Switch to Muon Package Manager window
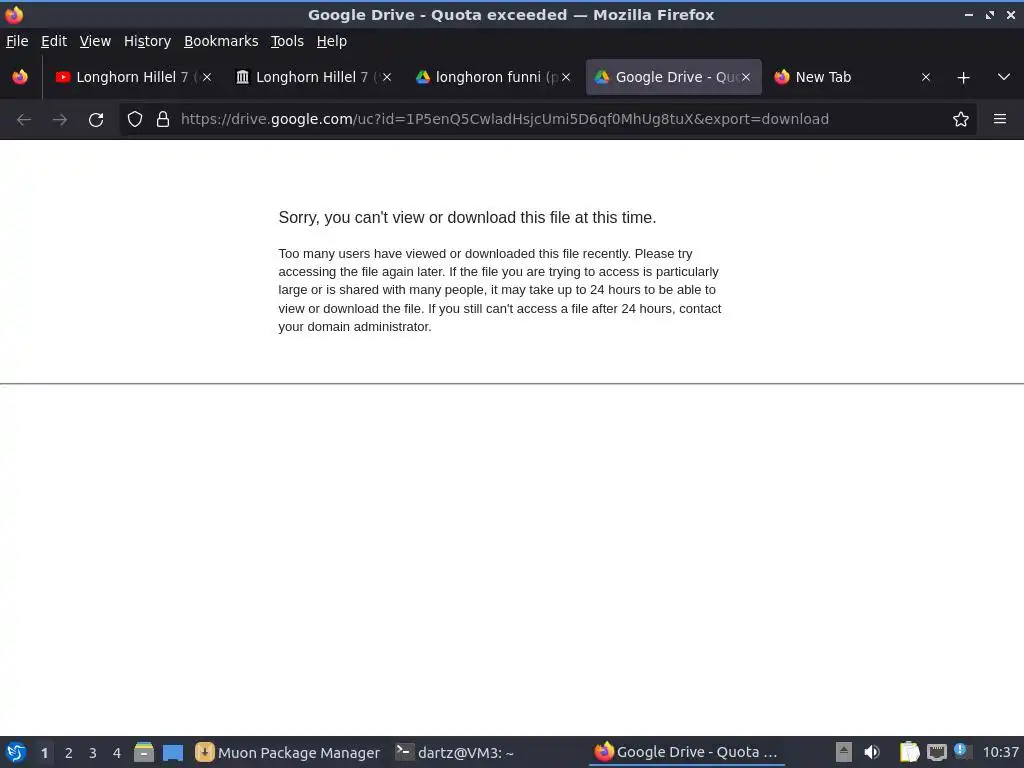This screenshot has width=1024, height=768. pos(288,753)
